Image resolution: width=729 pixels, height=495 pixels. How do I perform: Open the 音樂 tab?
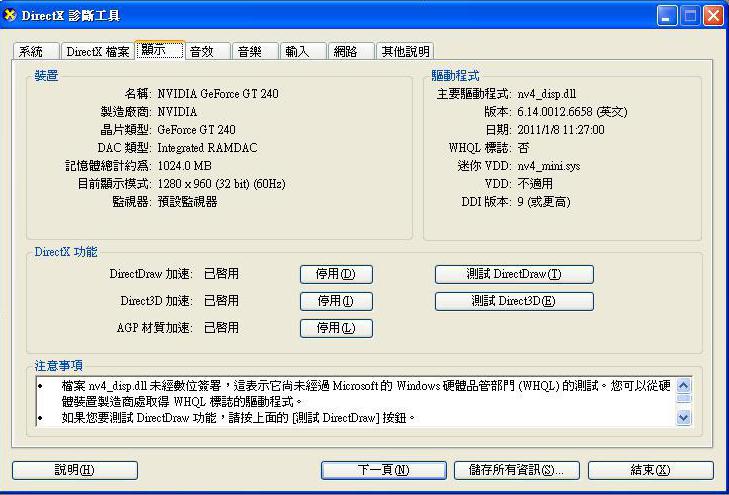(x=255, y=51)
